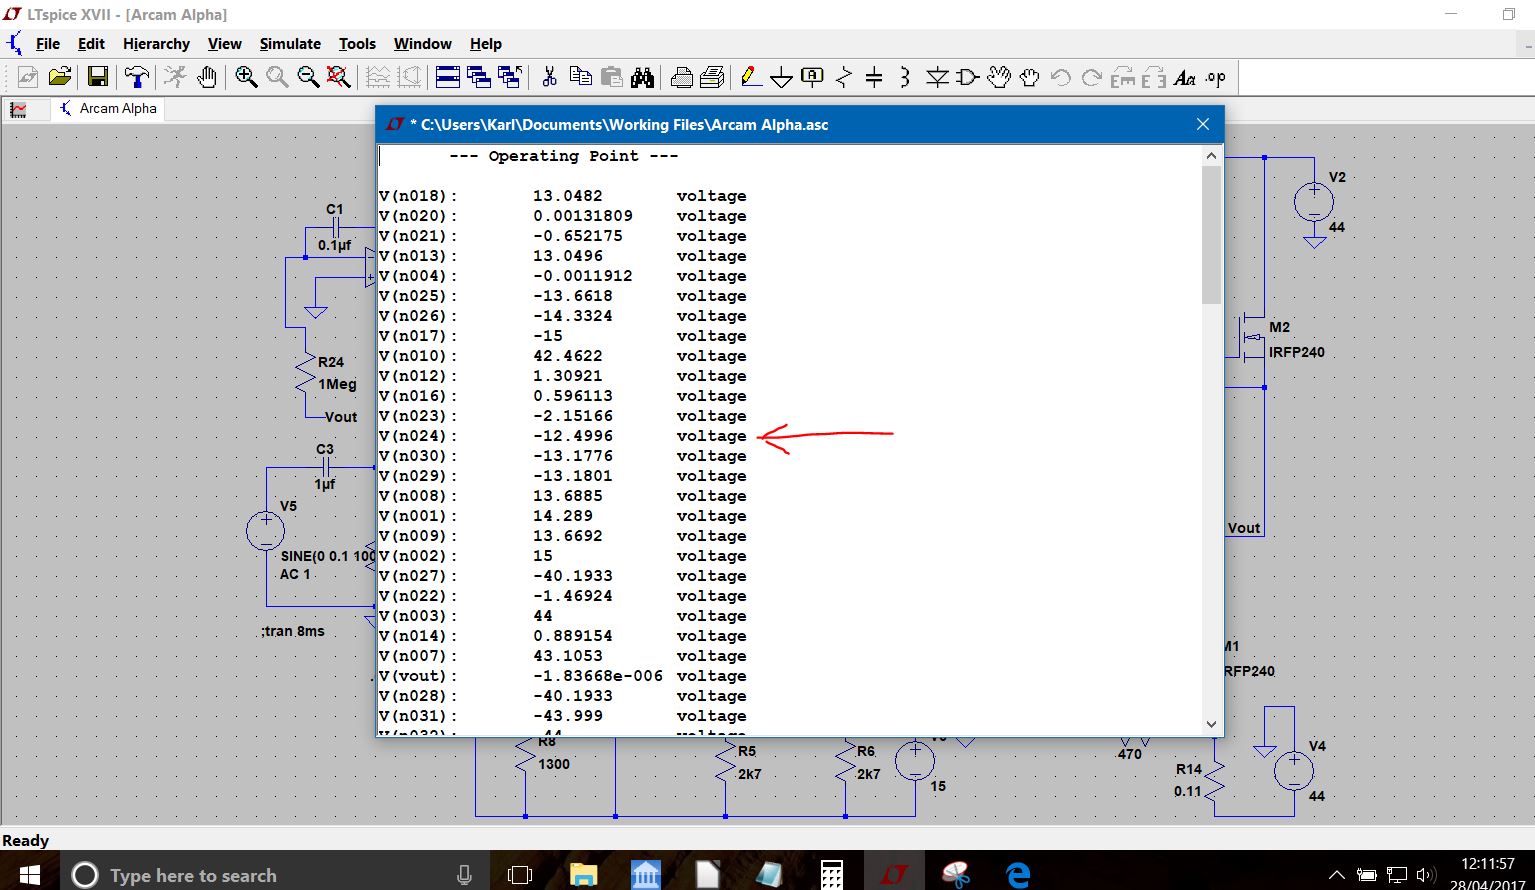
Task: Open the Component gate icon
Action: pos(968,77)
